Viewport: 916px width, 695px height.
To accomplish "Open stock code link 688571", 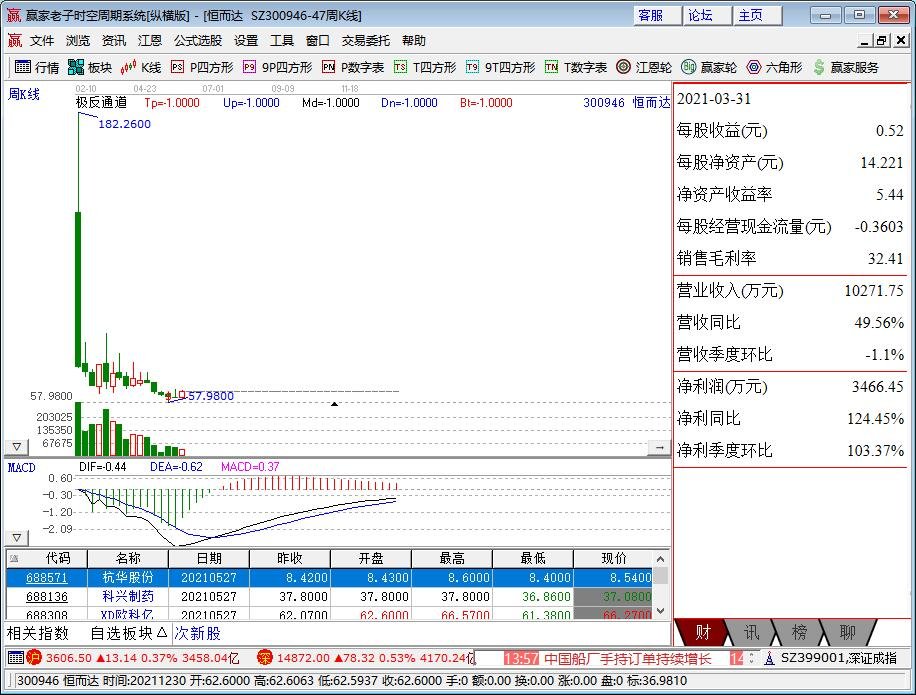I will click(x=47, y=578).
